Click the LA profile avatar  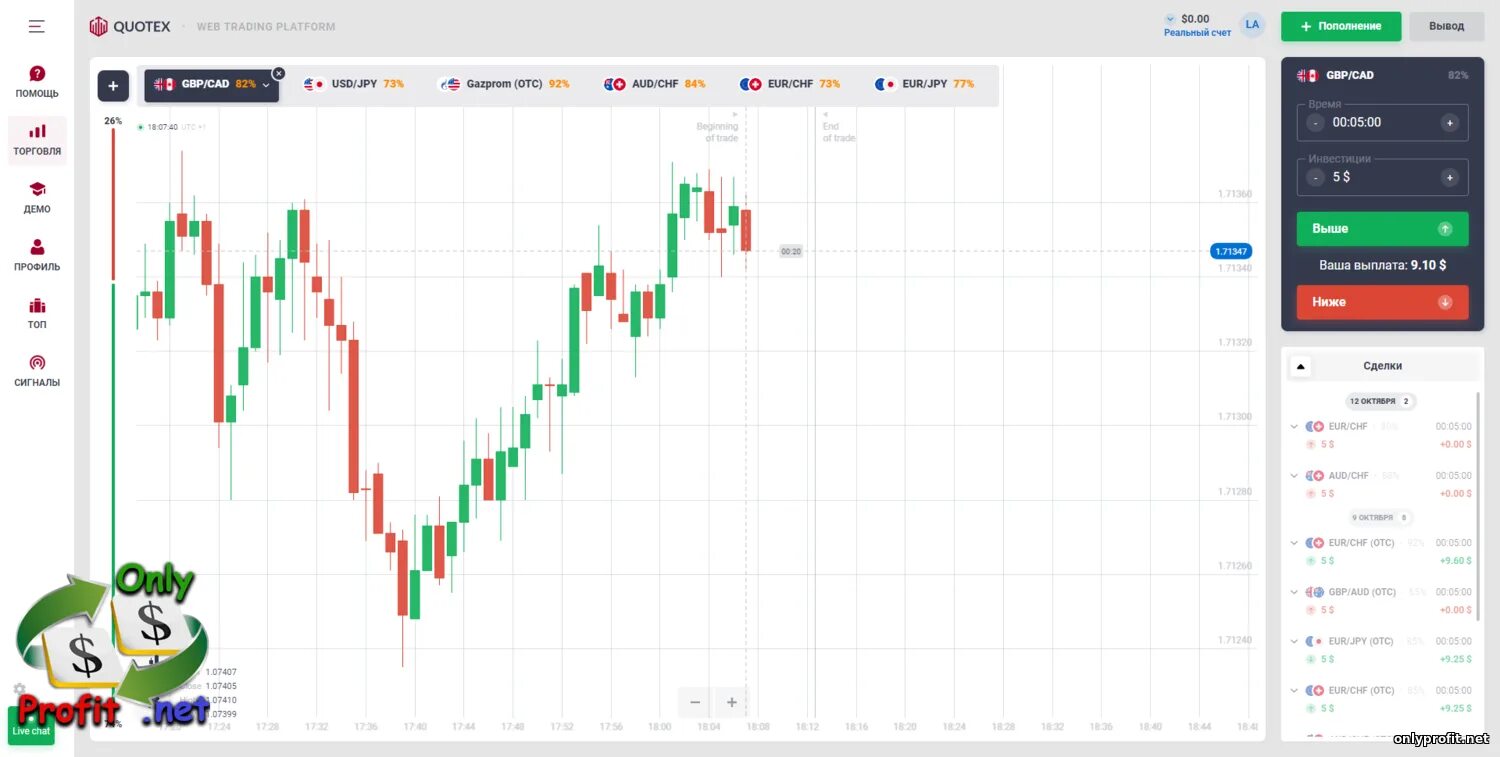(1252, 25)
